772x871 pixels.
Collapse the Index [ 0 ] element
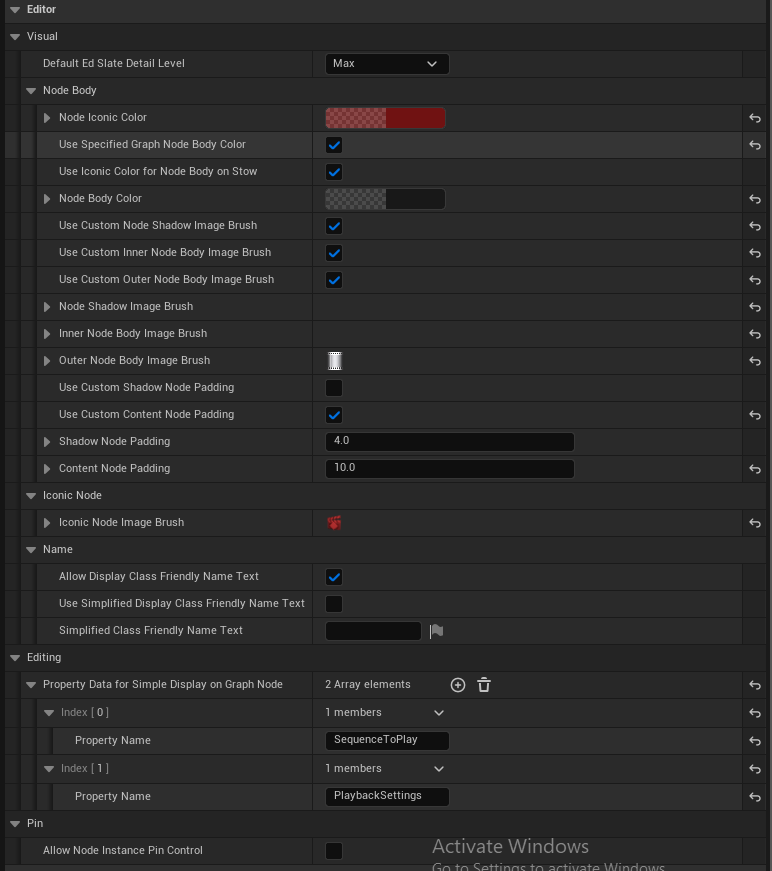[49, 713]
